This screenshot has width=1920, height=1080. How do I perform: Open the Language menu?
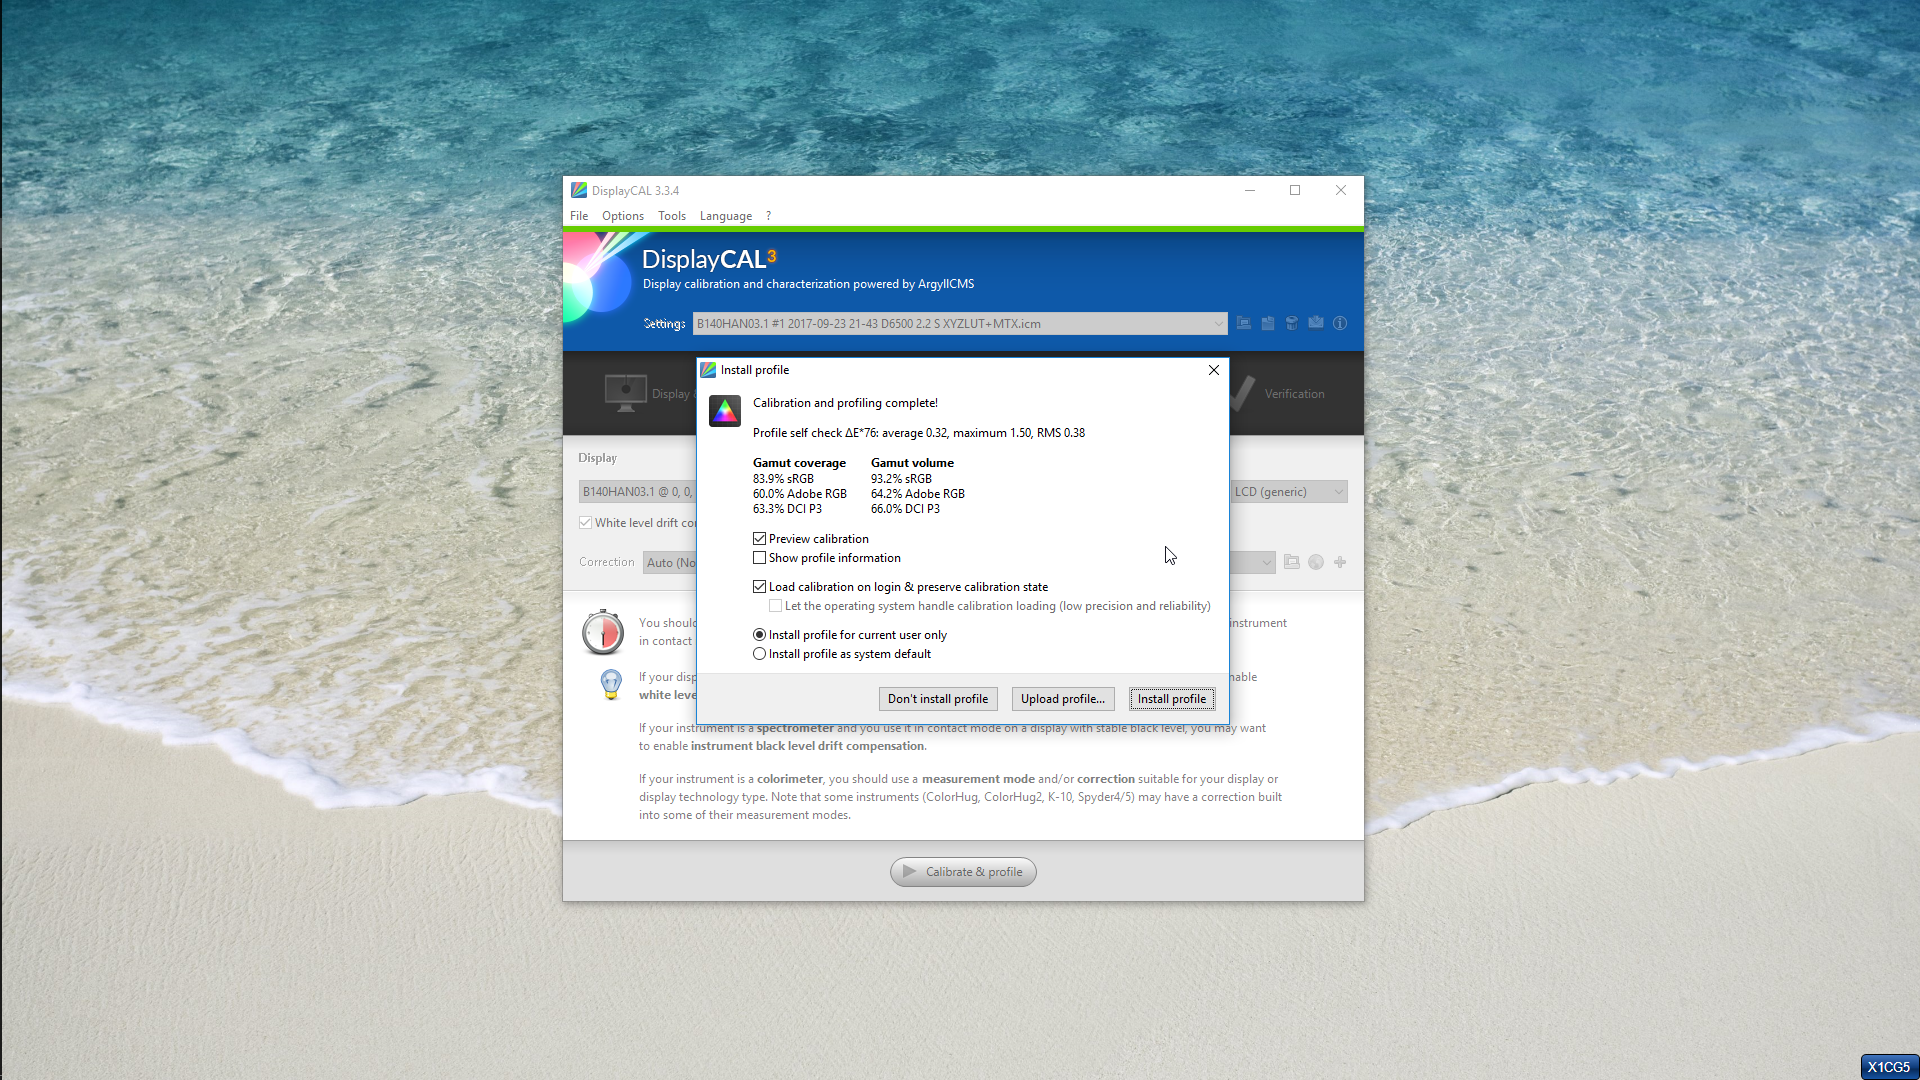tap(726, 216)
